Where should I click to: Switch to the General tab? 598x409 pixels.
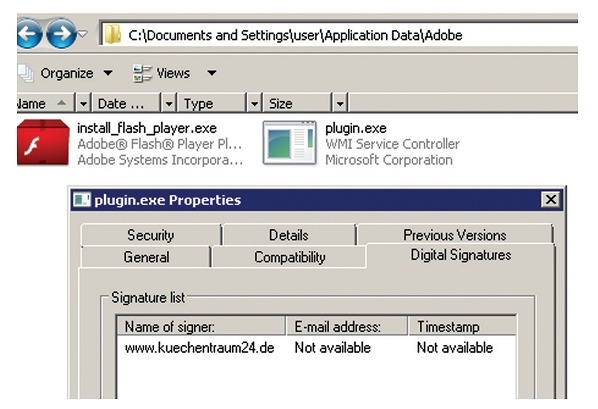point(146,257)
